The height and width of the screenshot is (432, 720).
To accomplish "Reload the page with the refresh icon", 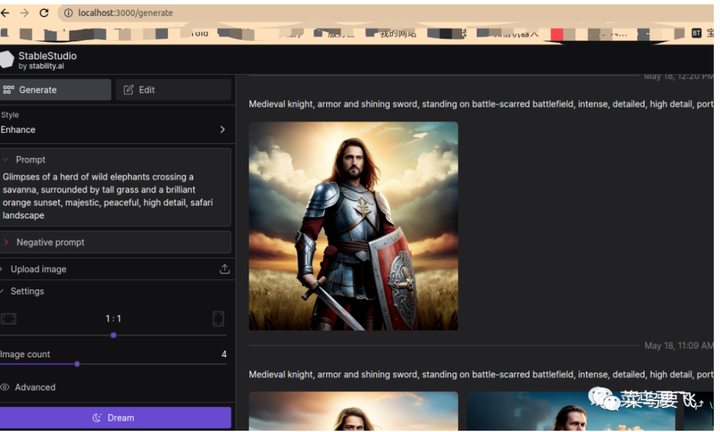I will (44, 13).
